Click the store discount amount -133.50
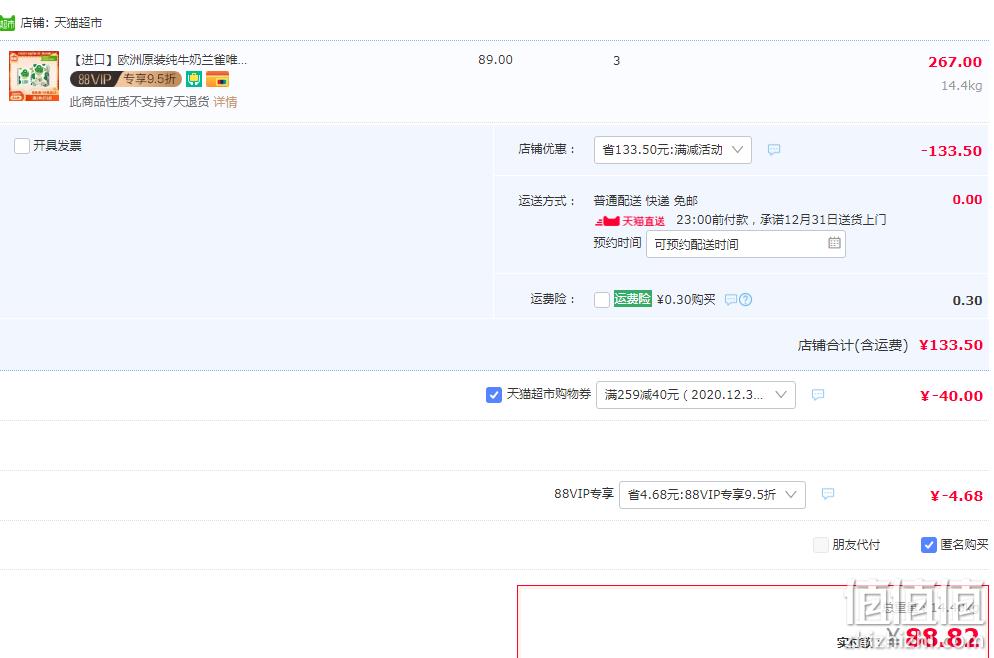This screenshot has width=994, height=658. click(951, 151)
